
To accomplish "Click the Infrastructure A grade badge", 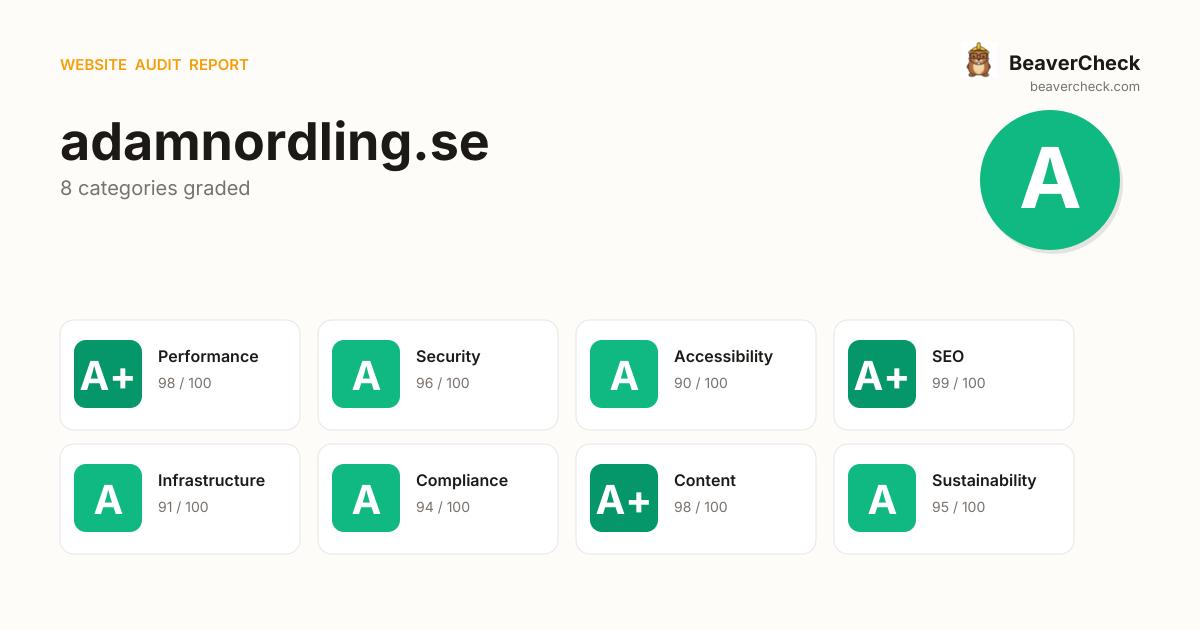I will pyautogui.click(x=108, y=498).
